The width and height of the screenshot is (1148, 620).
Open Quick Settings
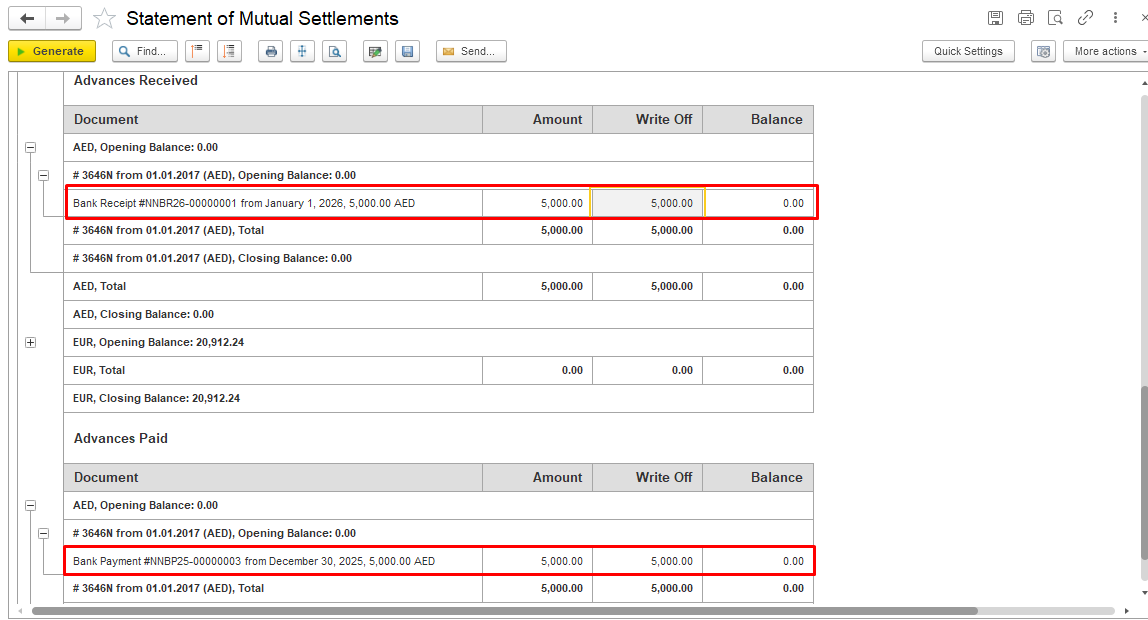pyautogui.click(x=968, y=51)
